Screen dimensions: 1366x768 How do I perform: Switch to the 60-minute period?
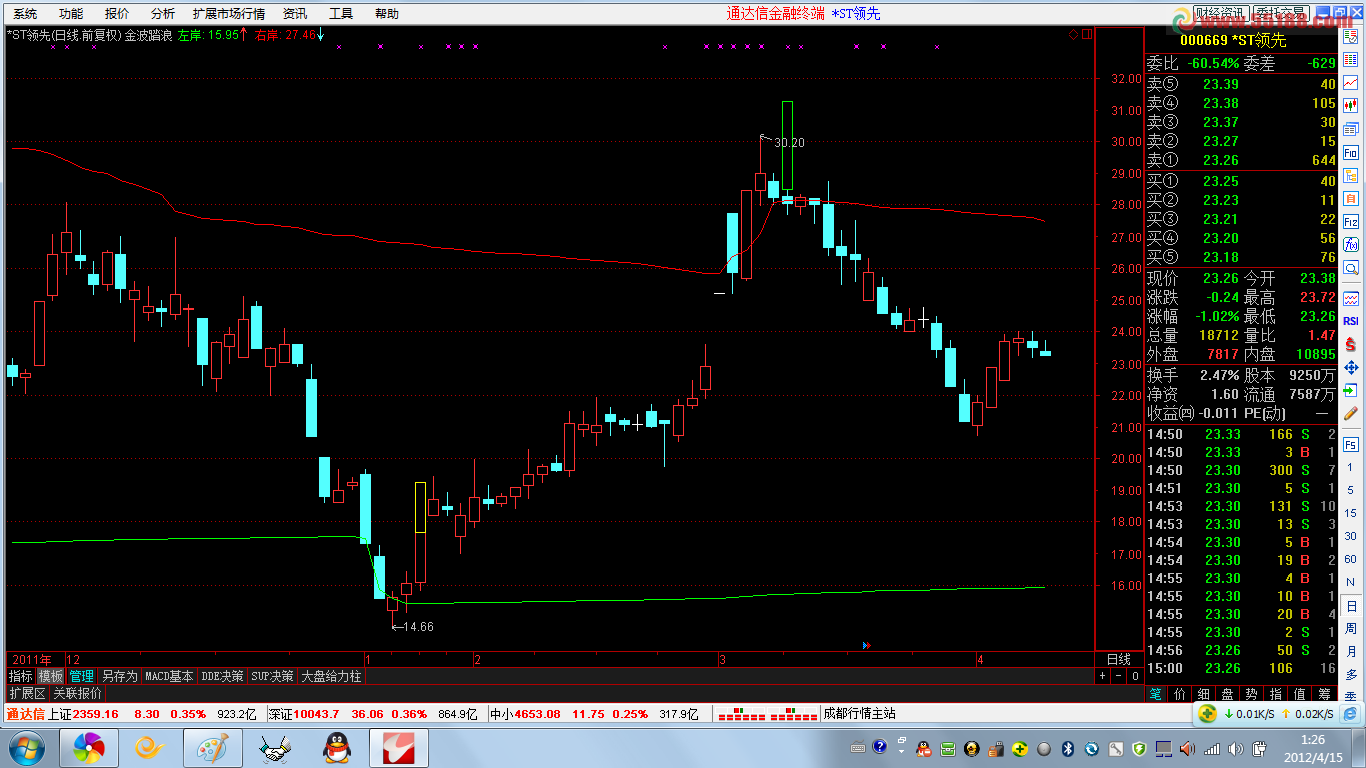[1351, 559]
